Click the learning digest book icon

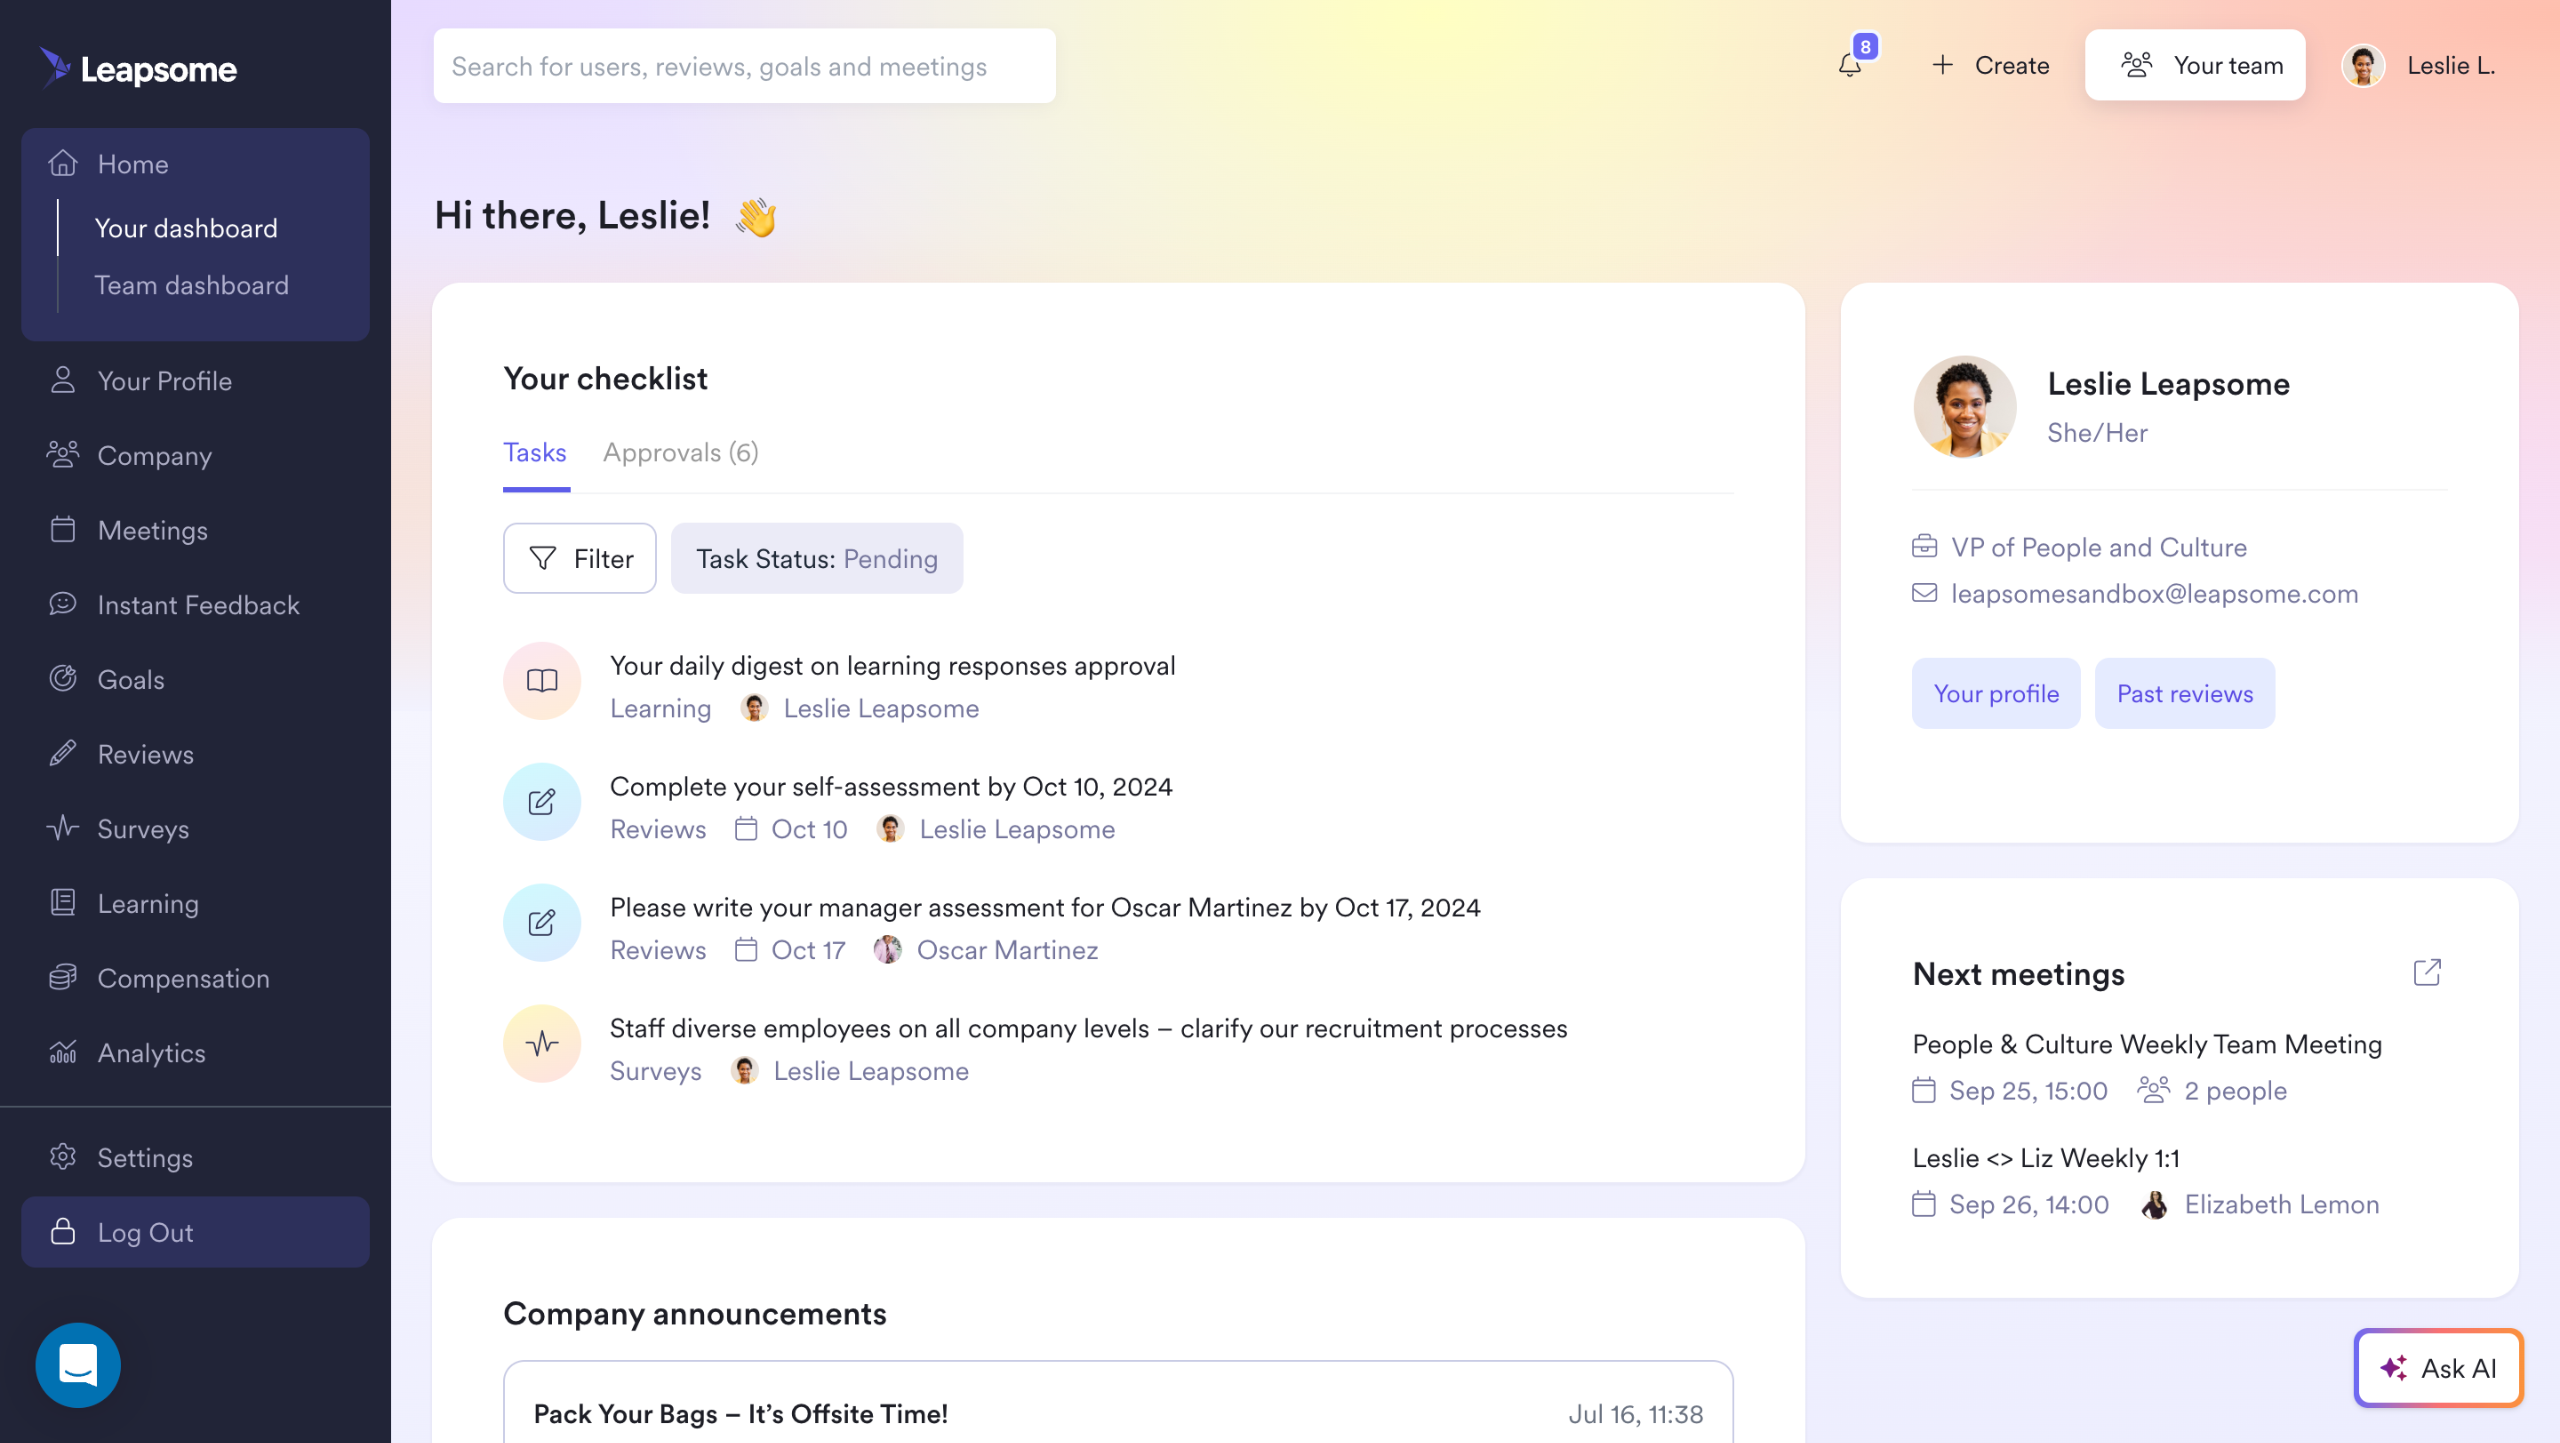(x=541, y=681)
